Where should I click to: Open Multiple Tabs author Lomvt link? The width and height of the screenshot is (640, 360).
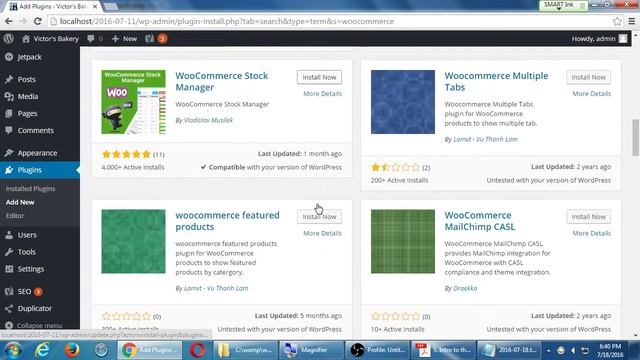(485, 139)
